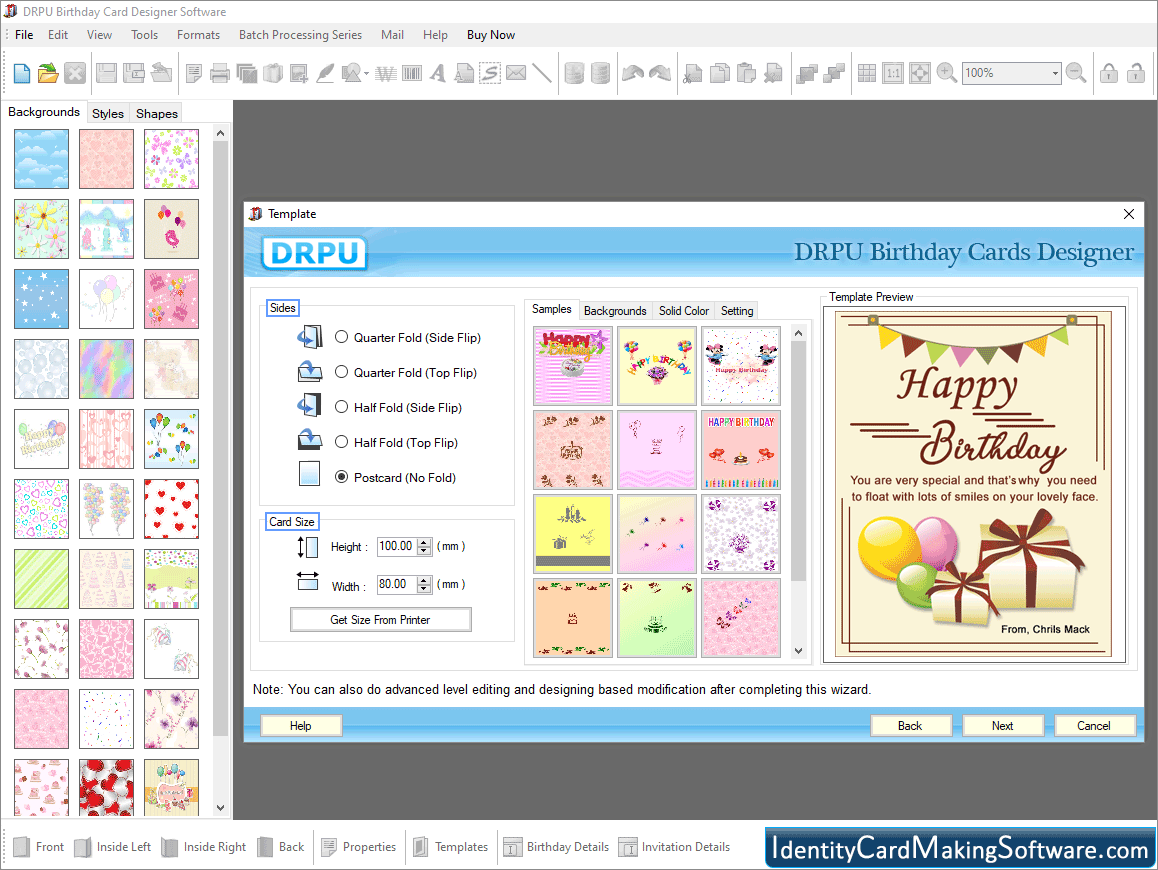Click the Back button in Template dialog
This screenshot has height=870, width=1158.
(910, 726)
